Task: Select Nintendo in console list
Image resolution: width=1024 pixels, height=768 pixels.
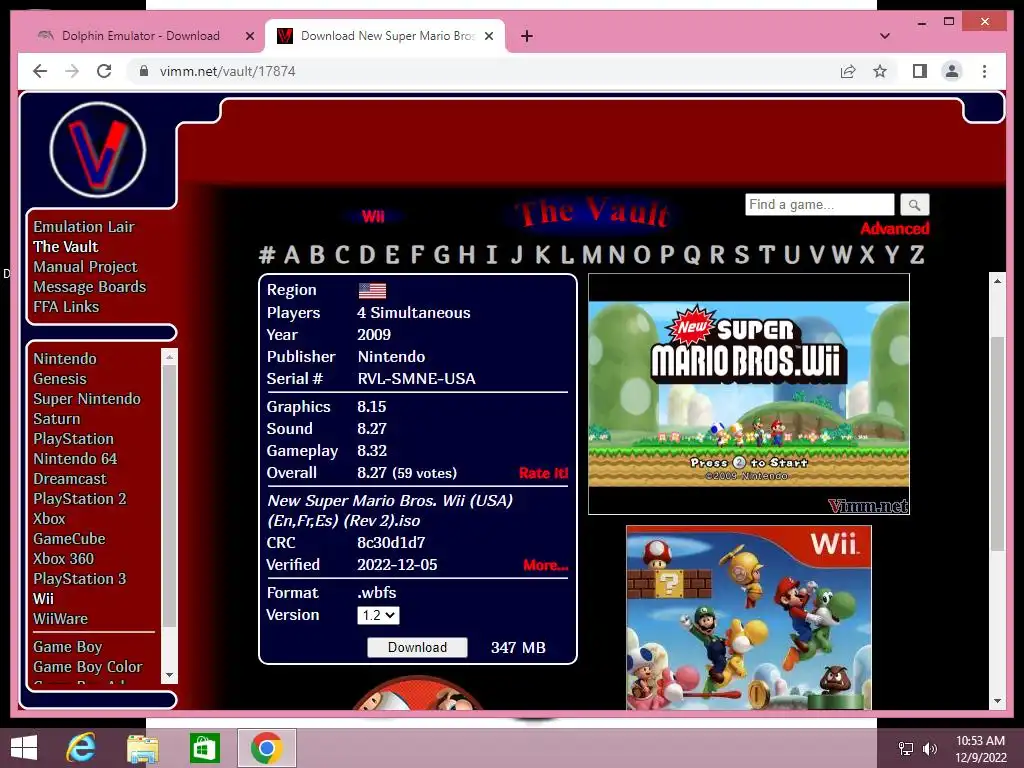Action: pos(65,359)
